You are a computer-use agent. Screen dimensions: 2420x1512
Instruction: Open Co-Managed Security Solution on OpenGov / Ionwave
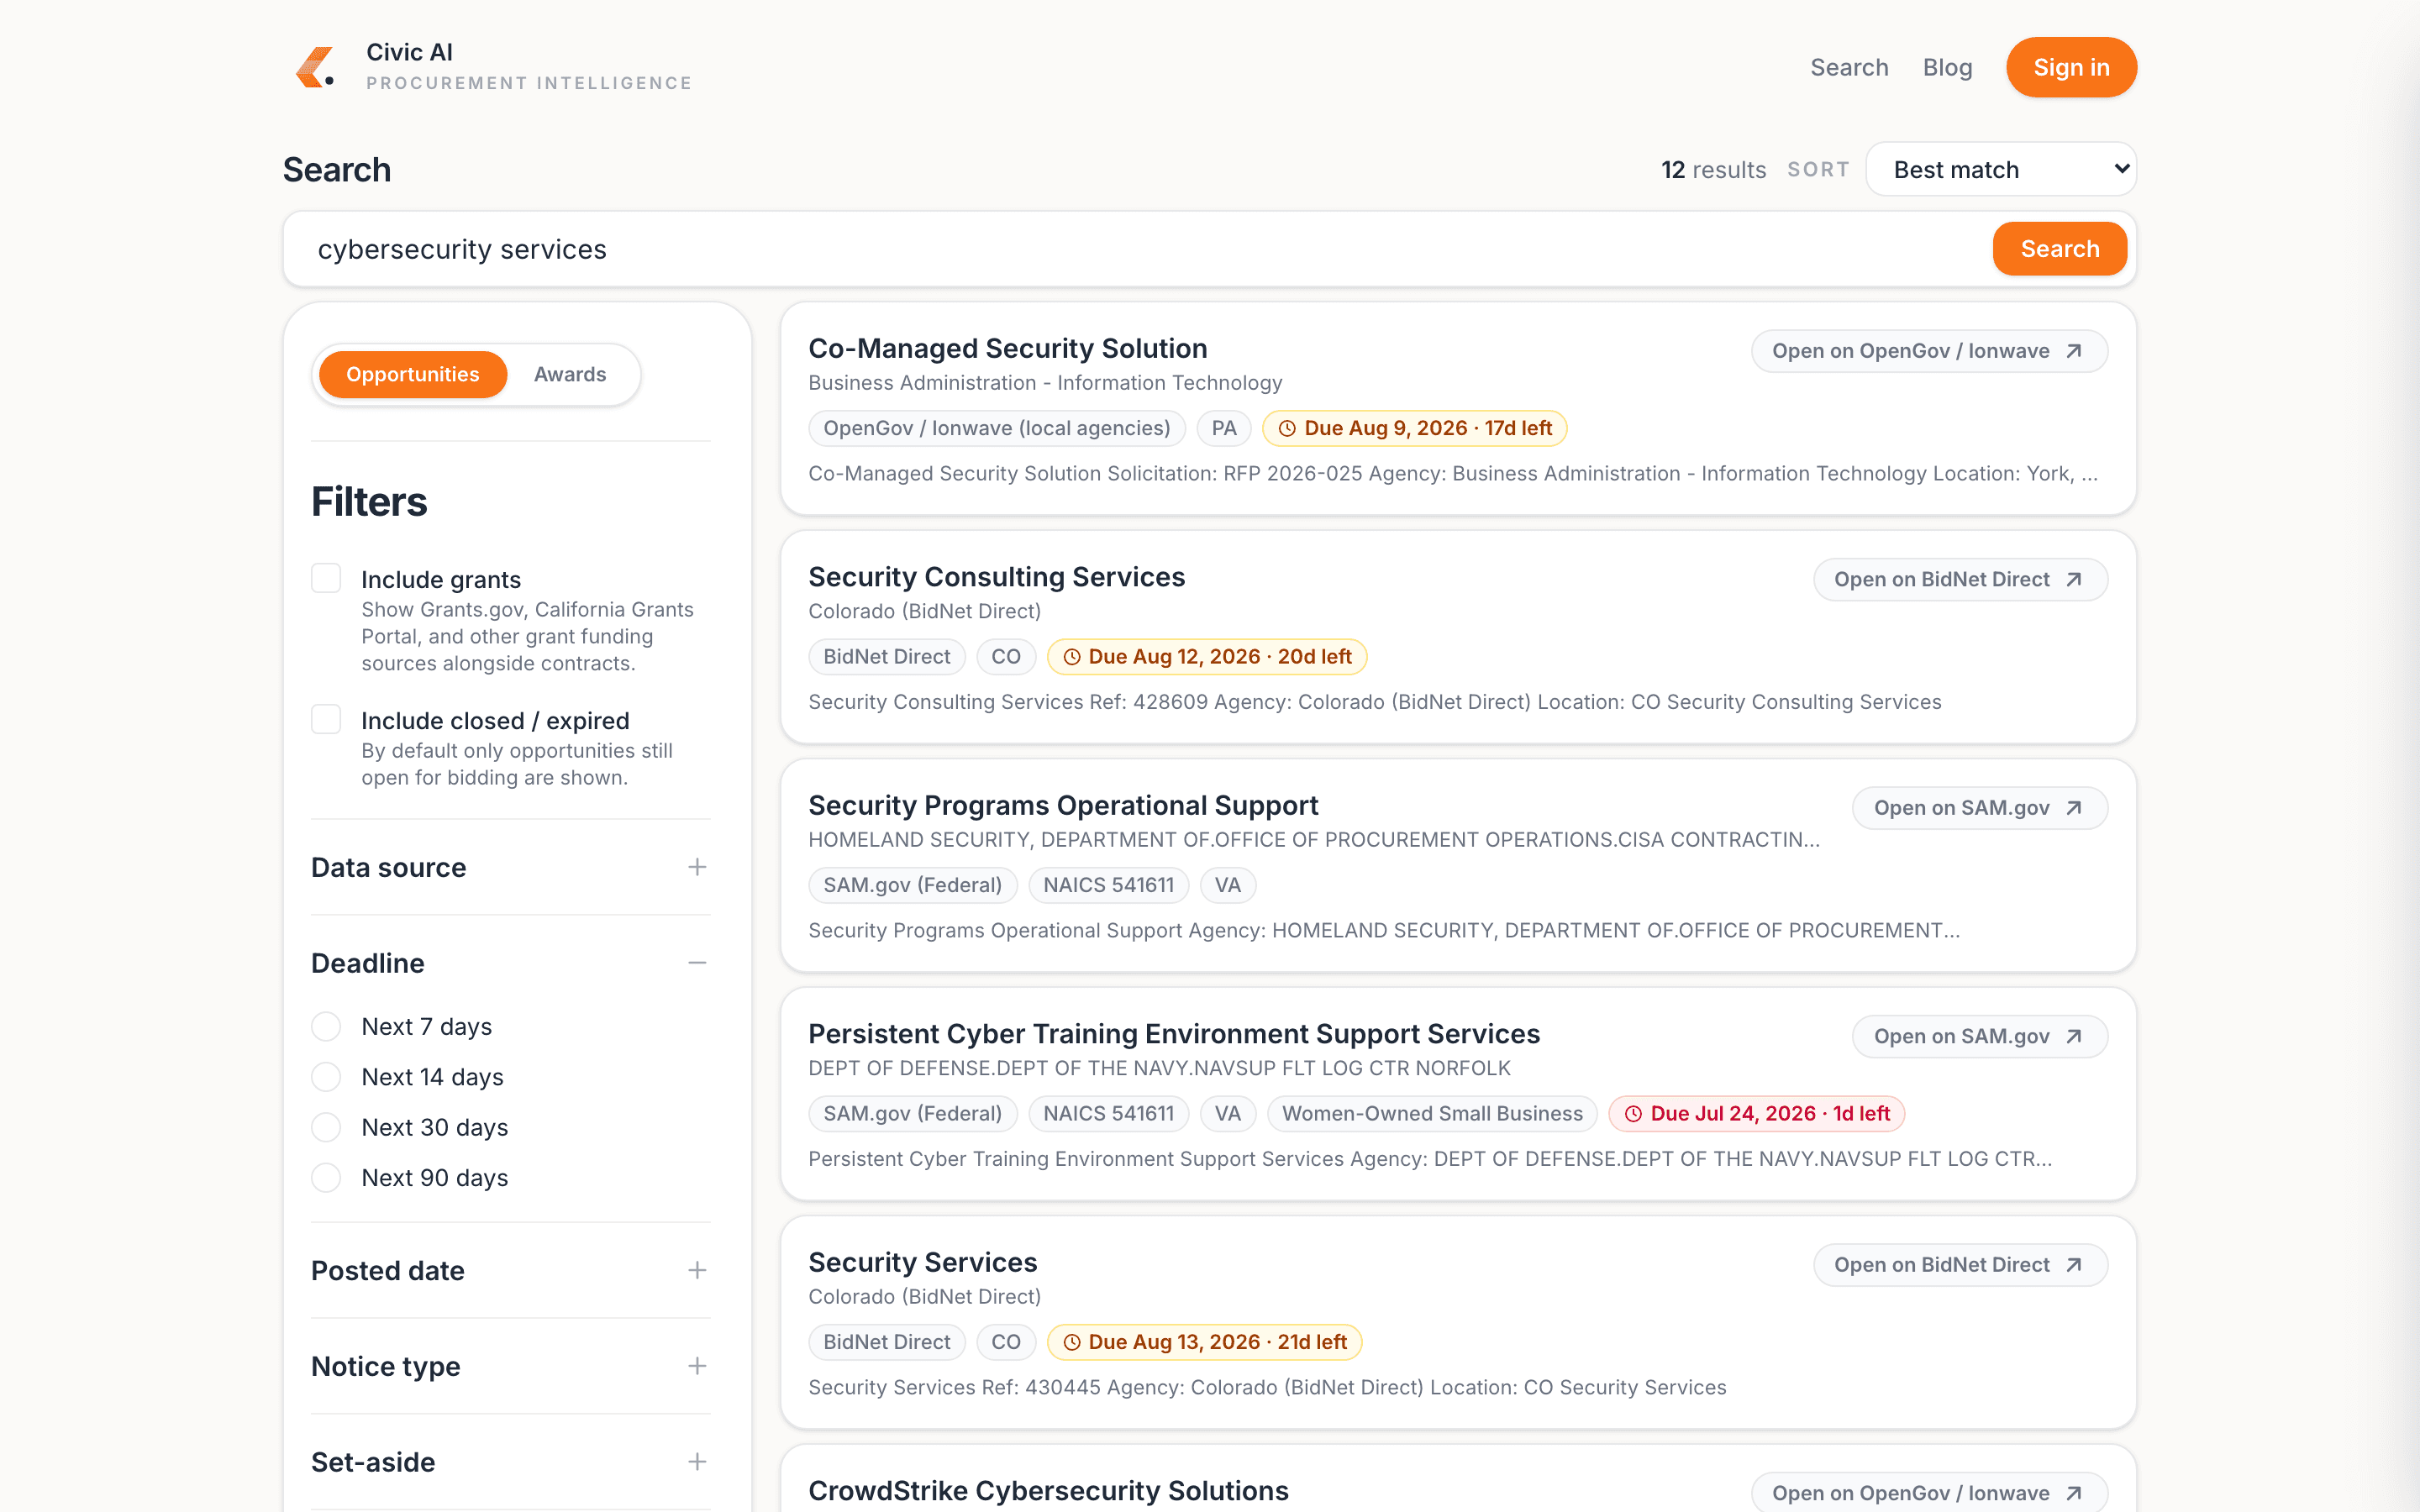[1929, 351]
